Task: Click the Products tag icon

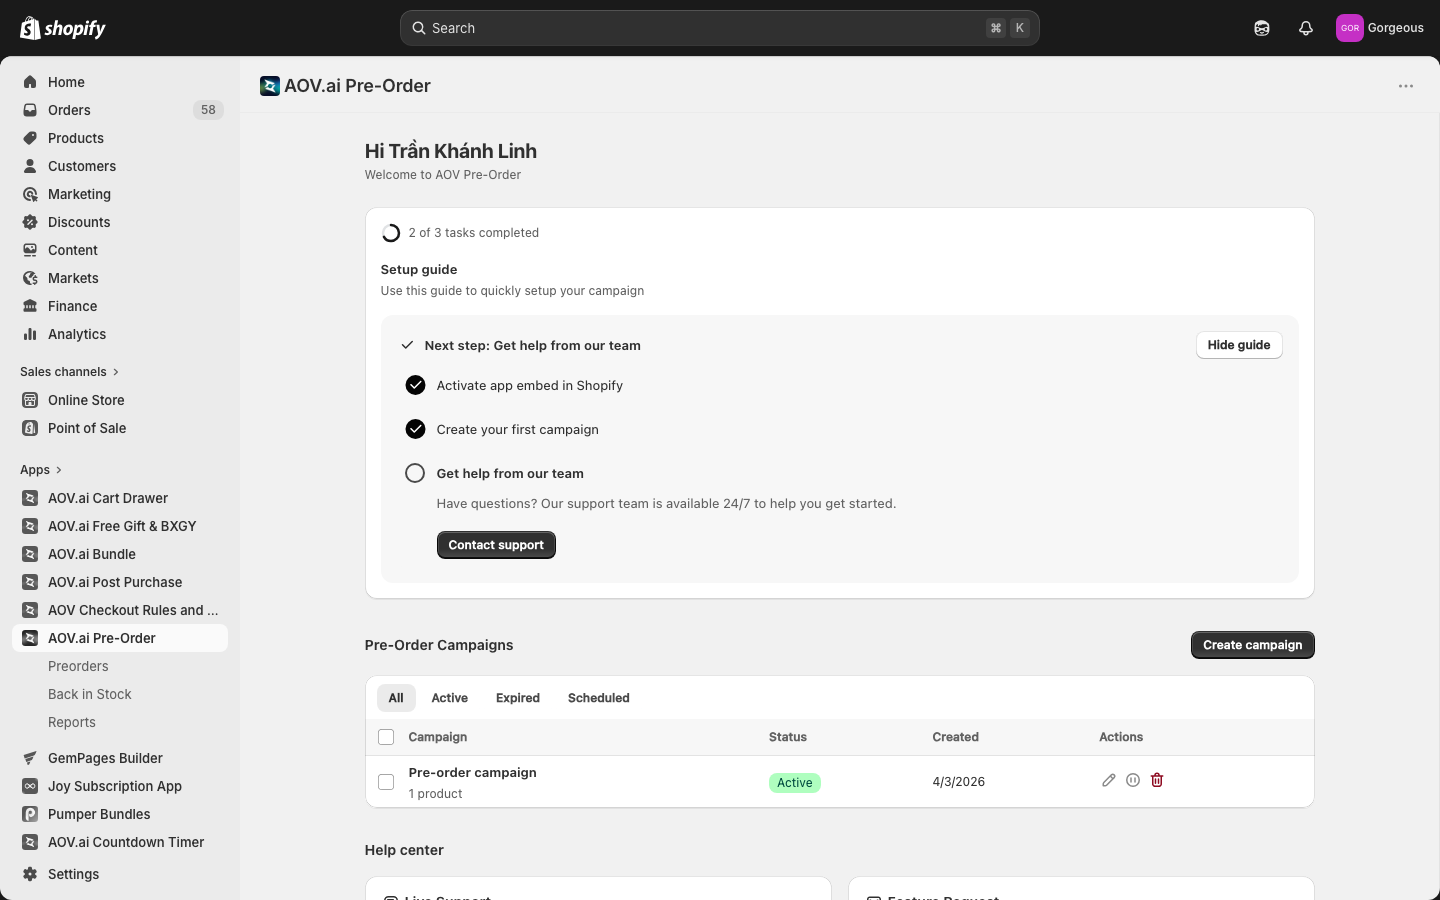Action: point(30,138)
